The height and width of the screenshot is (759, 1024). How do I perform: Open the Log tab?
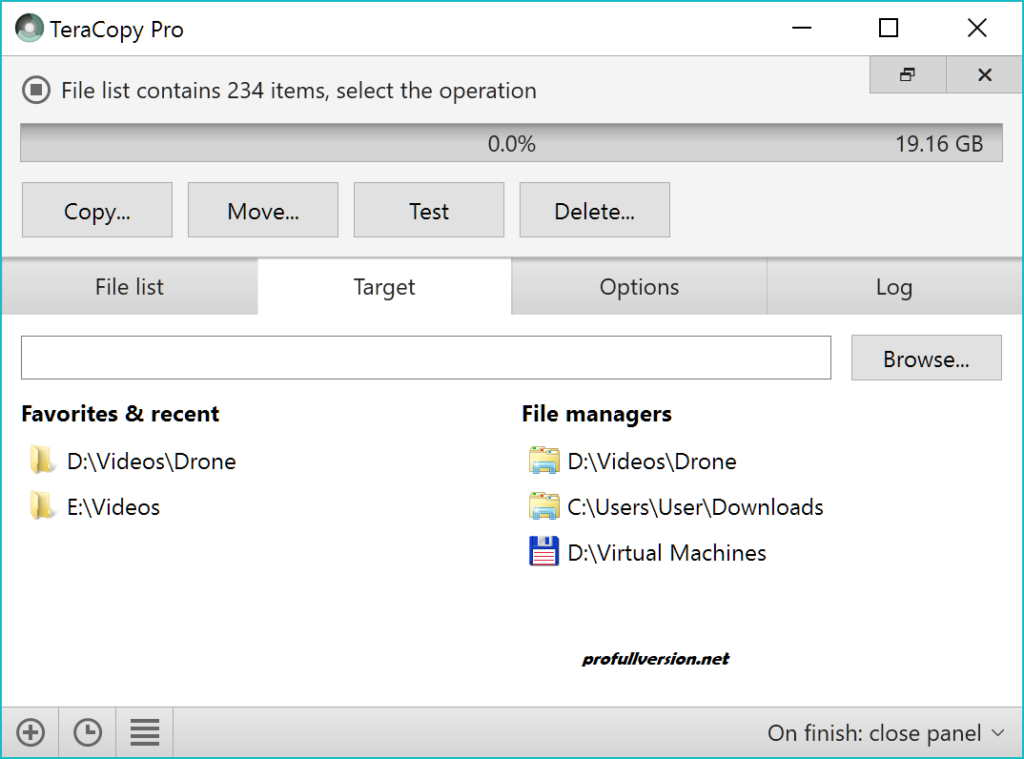tap(893, 287)
